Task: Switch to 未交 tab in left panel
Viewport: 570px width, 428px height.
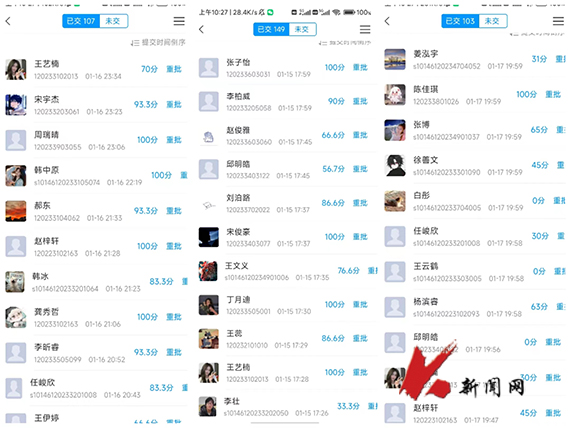Action: pos(113,21)
